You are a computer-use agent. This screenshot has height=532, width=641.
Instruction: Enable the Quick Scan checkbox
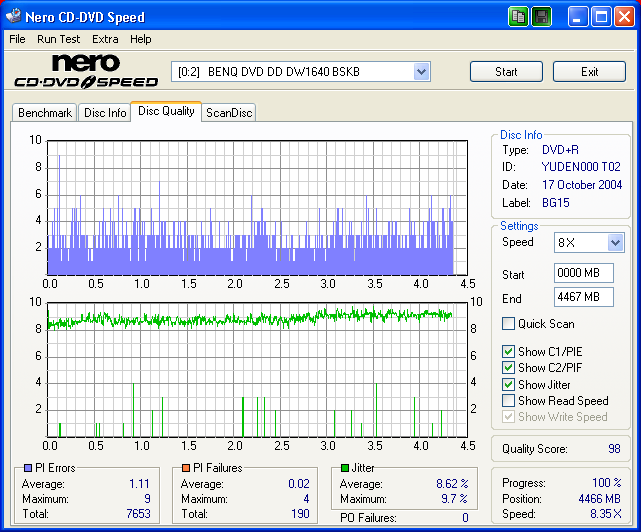[x=509, y=324]
